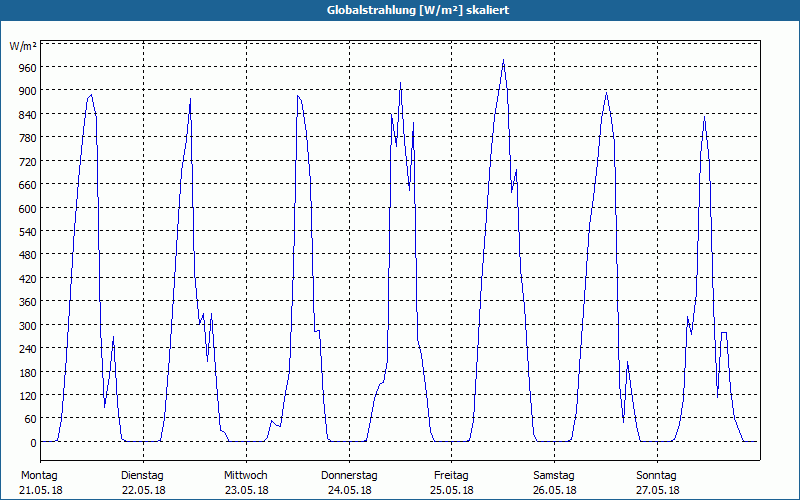Click the Globalstrahlung chart title bar
This screenshot has height=500, width=800.
(x=400, y=10)
